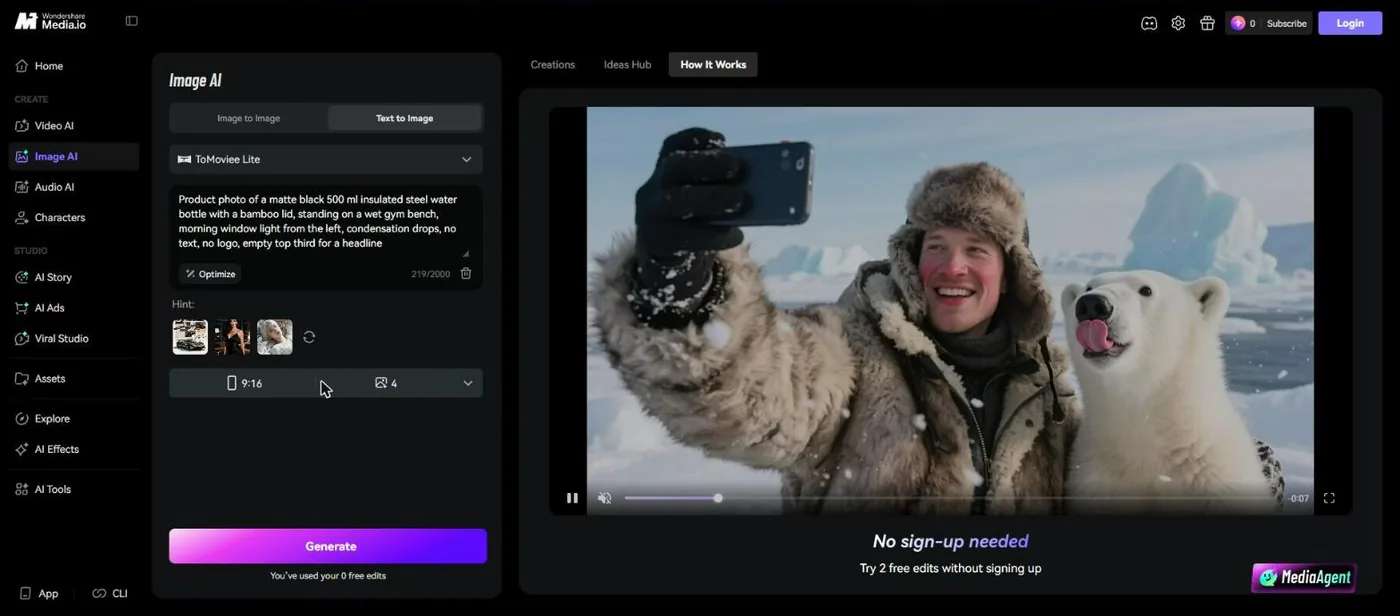
Task: Enter fullscreen with the video expand icon
Action: pyautogui.click(x=1329, y=498)
